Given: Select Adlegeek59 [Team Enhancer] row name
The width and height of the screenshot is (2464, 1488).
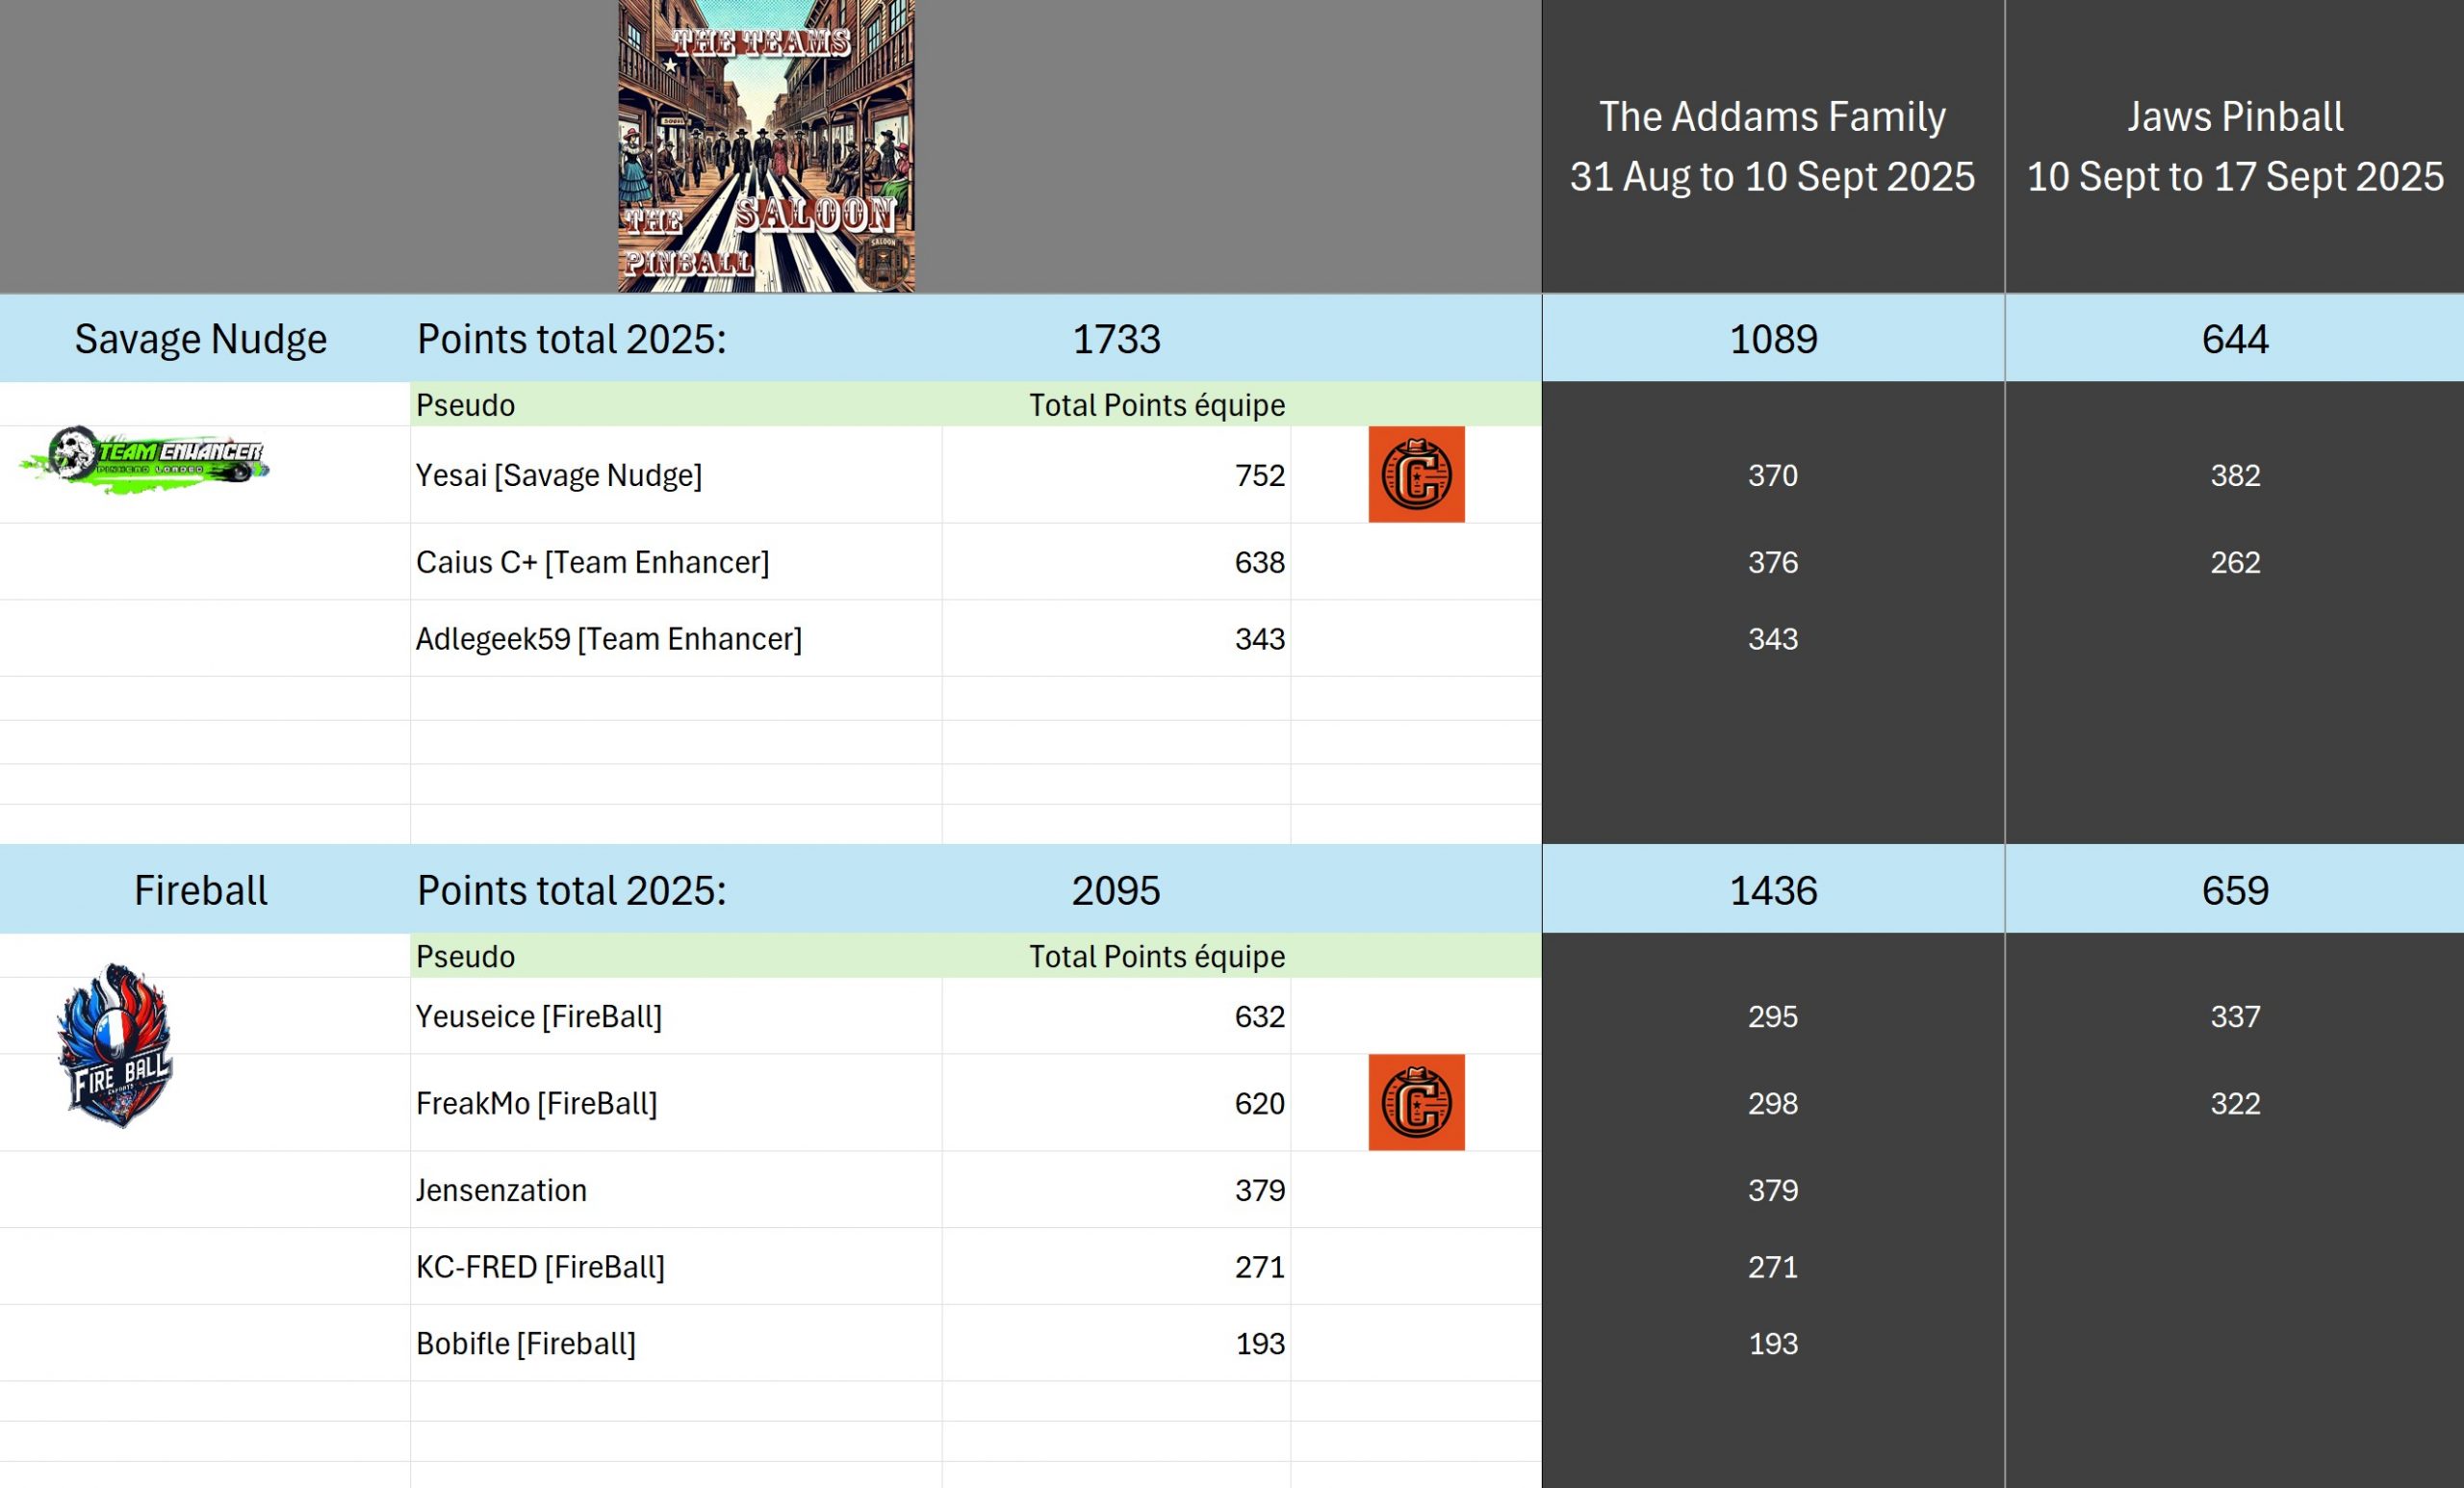Looking at the screenshot, I should click(x=609, y=639).
